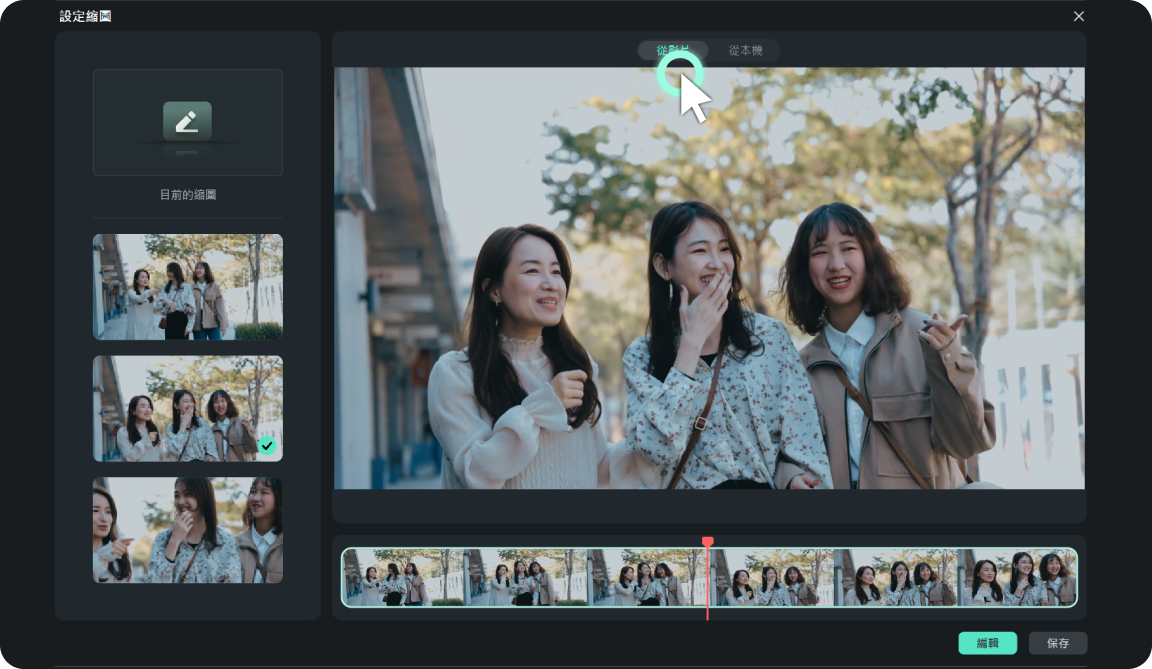Click the first frame in the filmstrip
The width and height of the screenshot is (1152, 669).
[403, 577]
